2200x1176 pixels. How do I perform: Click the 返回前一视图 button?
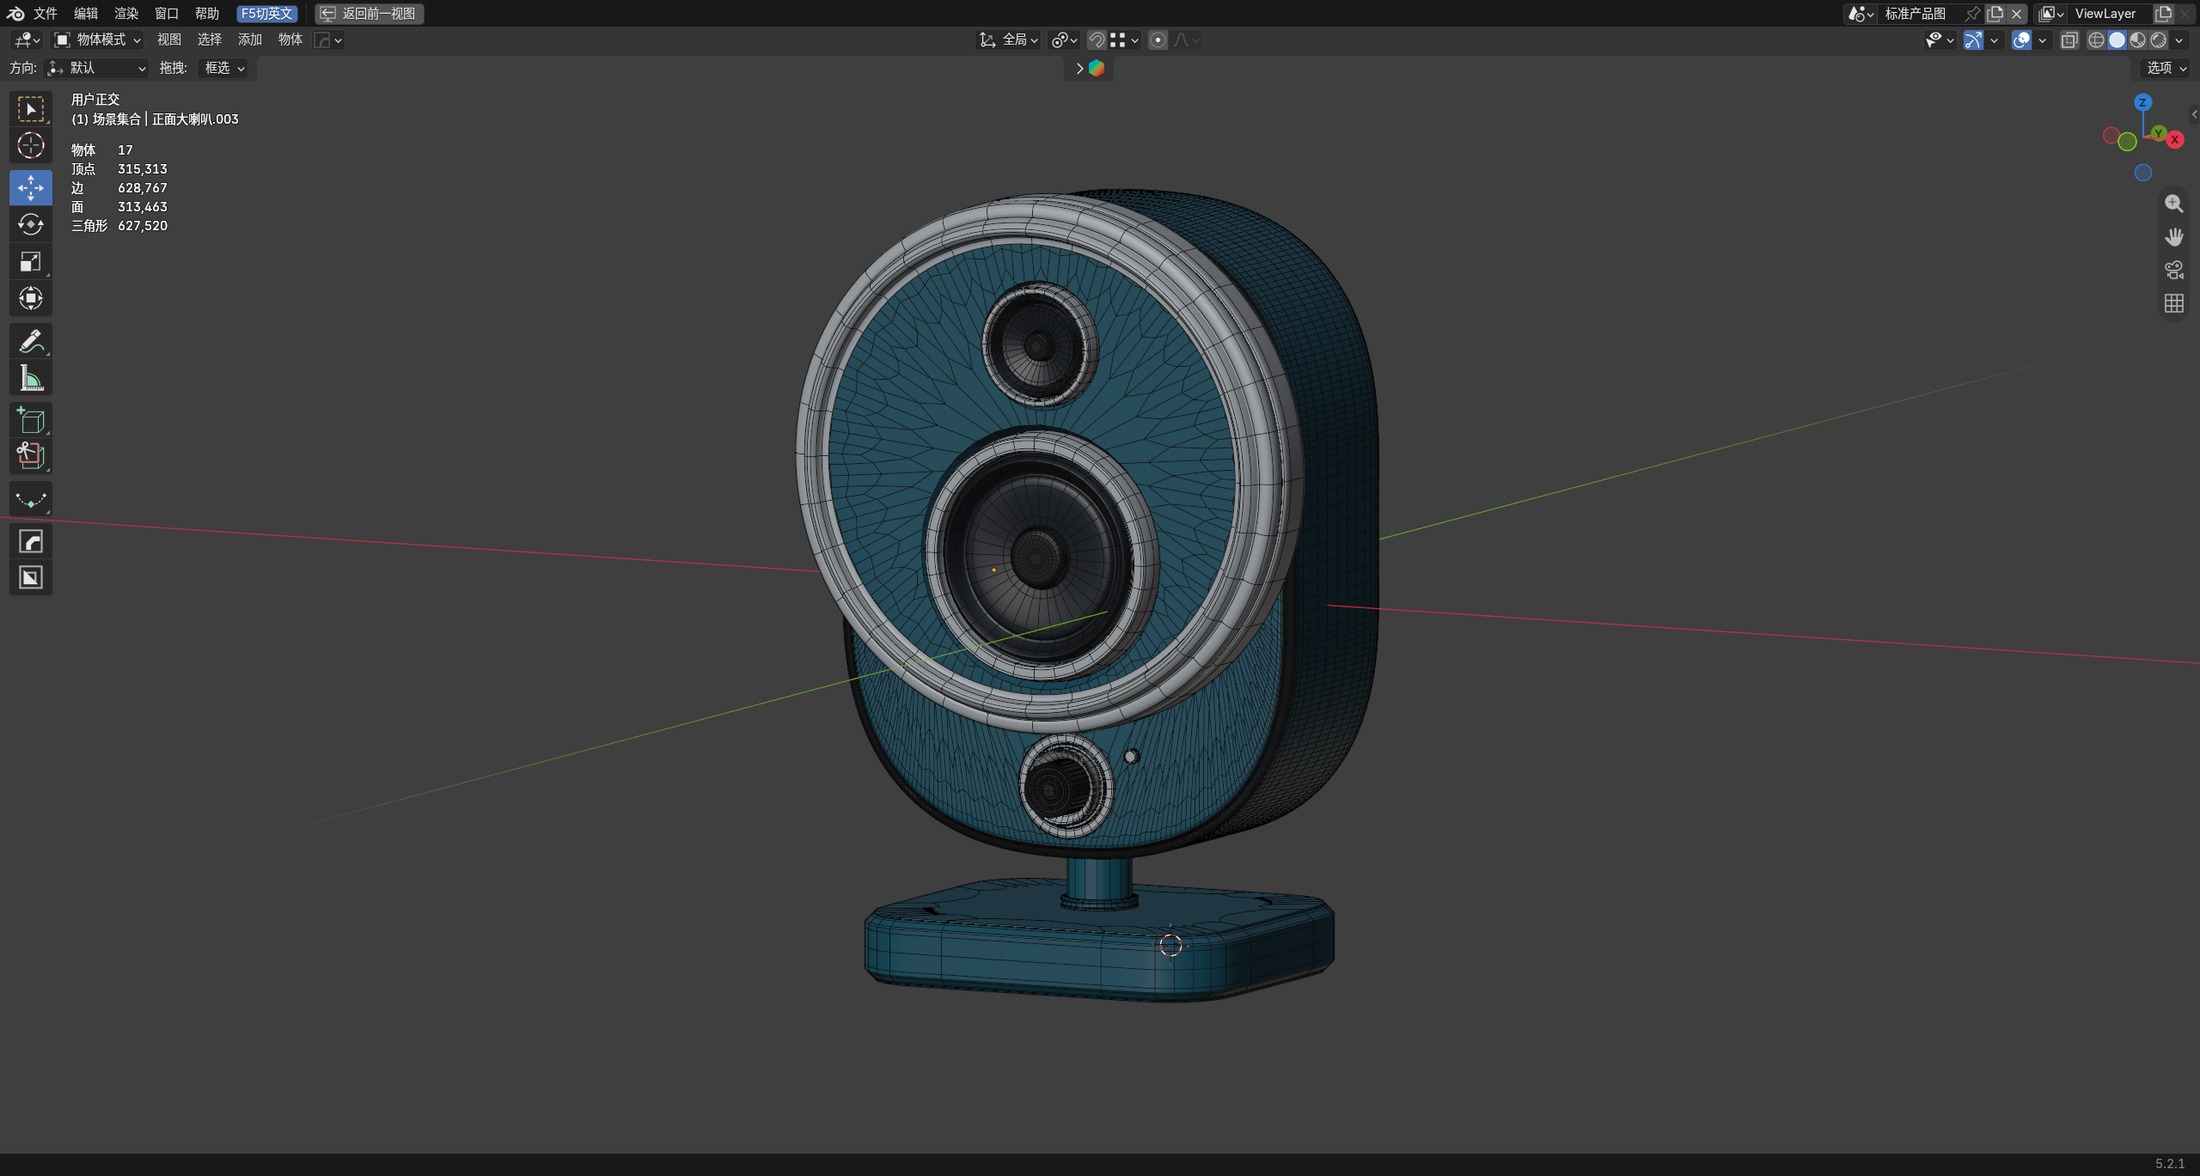pyautogui.click(x=369, y=14)
